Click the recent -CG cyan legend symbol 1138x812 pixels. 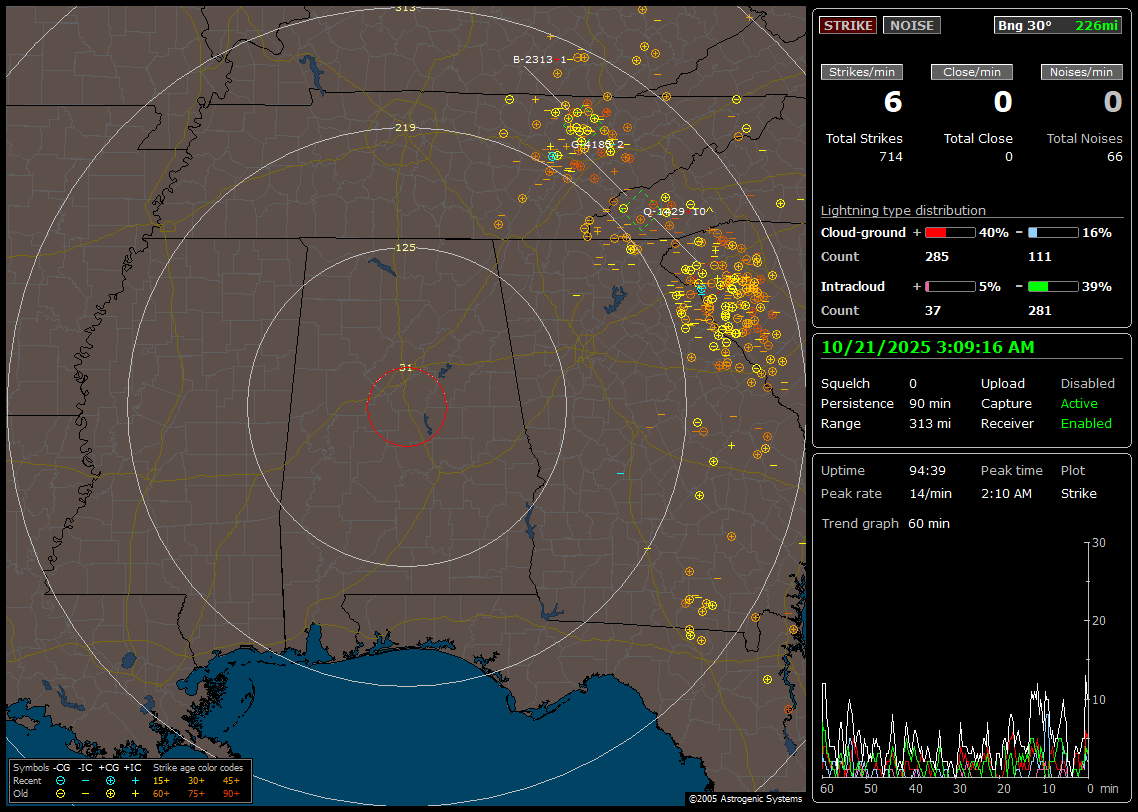[60, 780]
